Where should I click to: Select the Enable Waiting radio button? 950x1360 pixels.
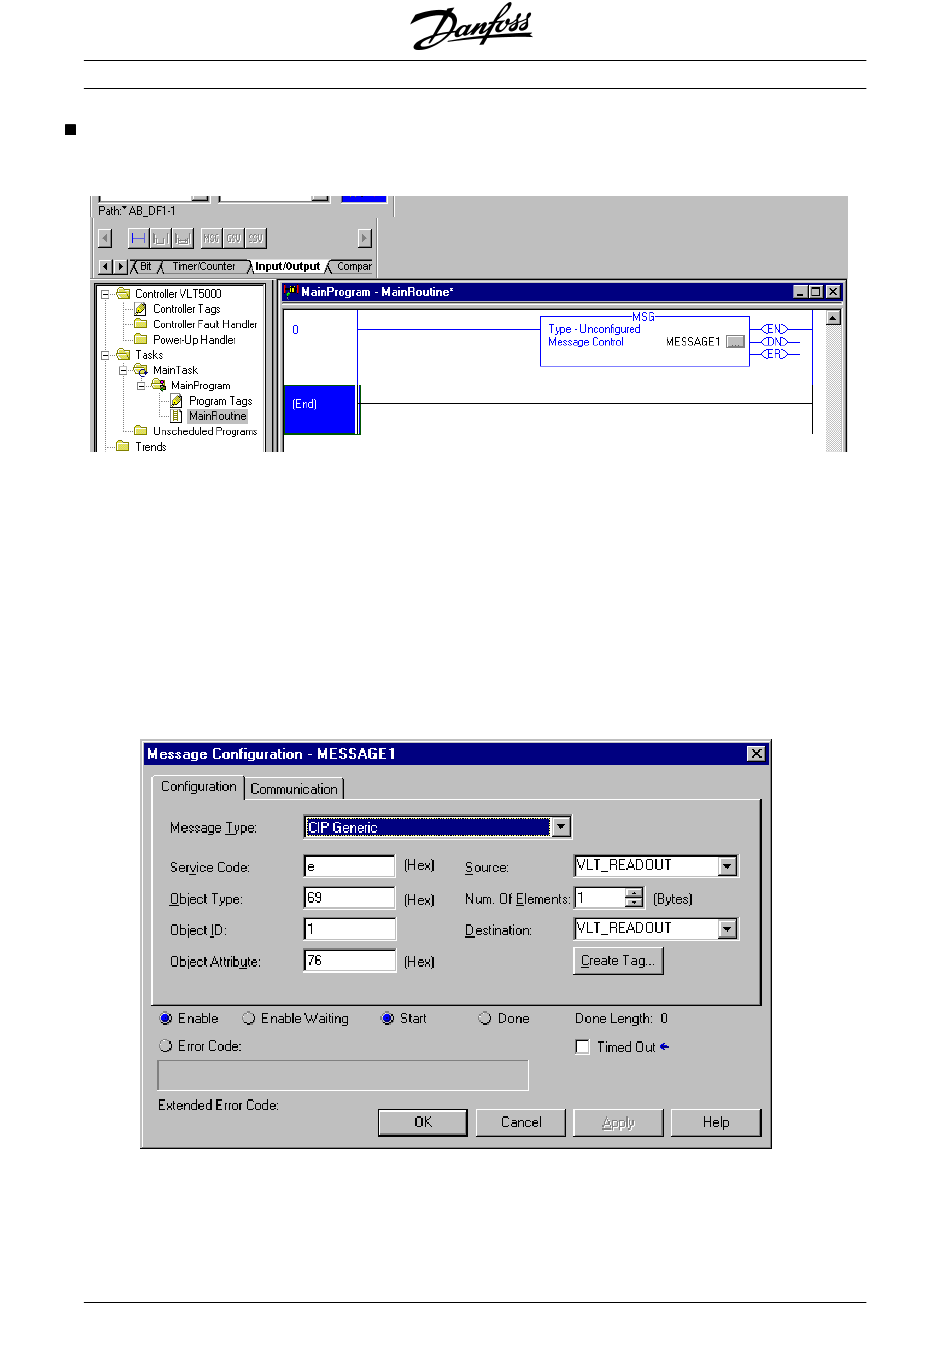point(249,1018)
